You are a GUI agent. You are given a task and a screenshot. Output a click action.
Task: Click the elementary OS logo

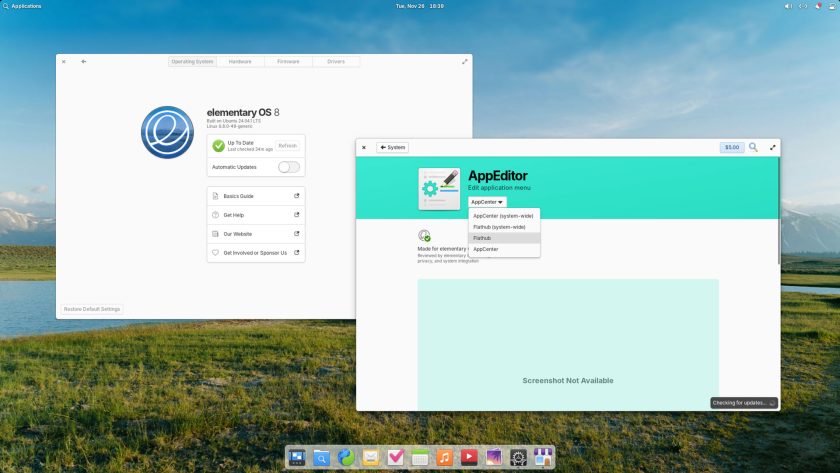coord(168,132)
